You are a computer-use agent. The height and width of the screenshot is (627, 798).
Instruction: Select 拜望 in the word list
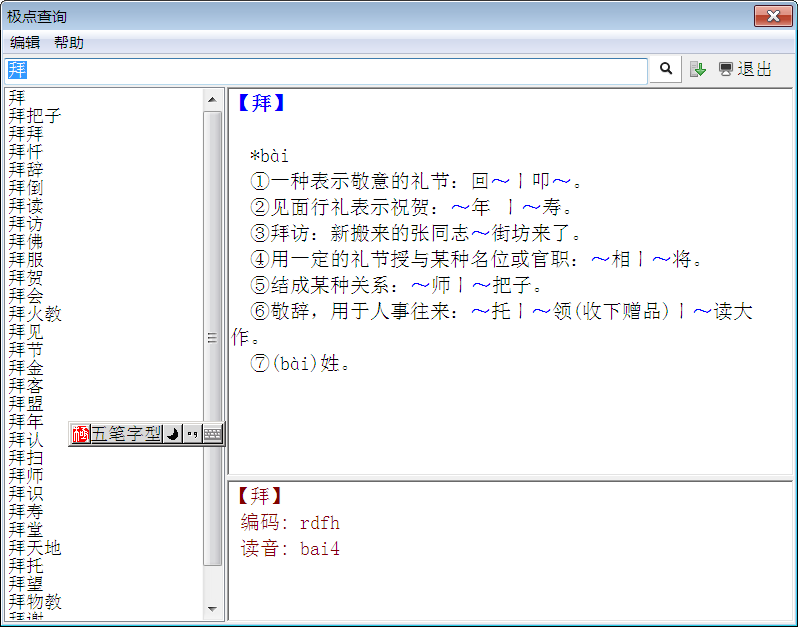[26, 584]
